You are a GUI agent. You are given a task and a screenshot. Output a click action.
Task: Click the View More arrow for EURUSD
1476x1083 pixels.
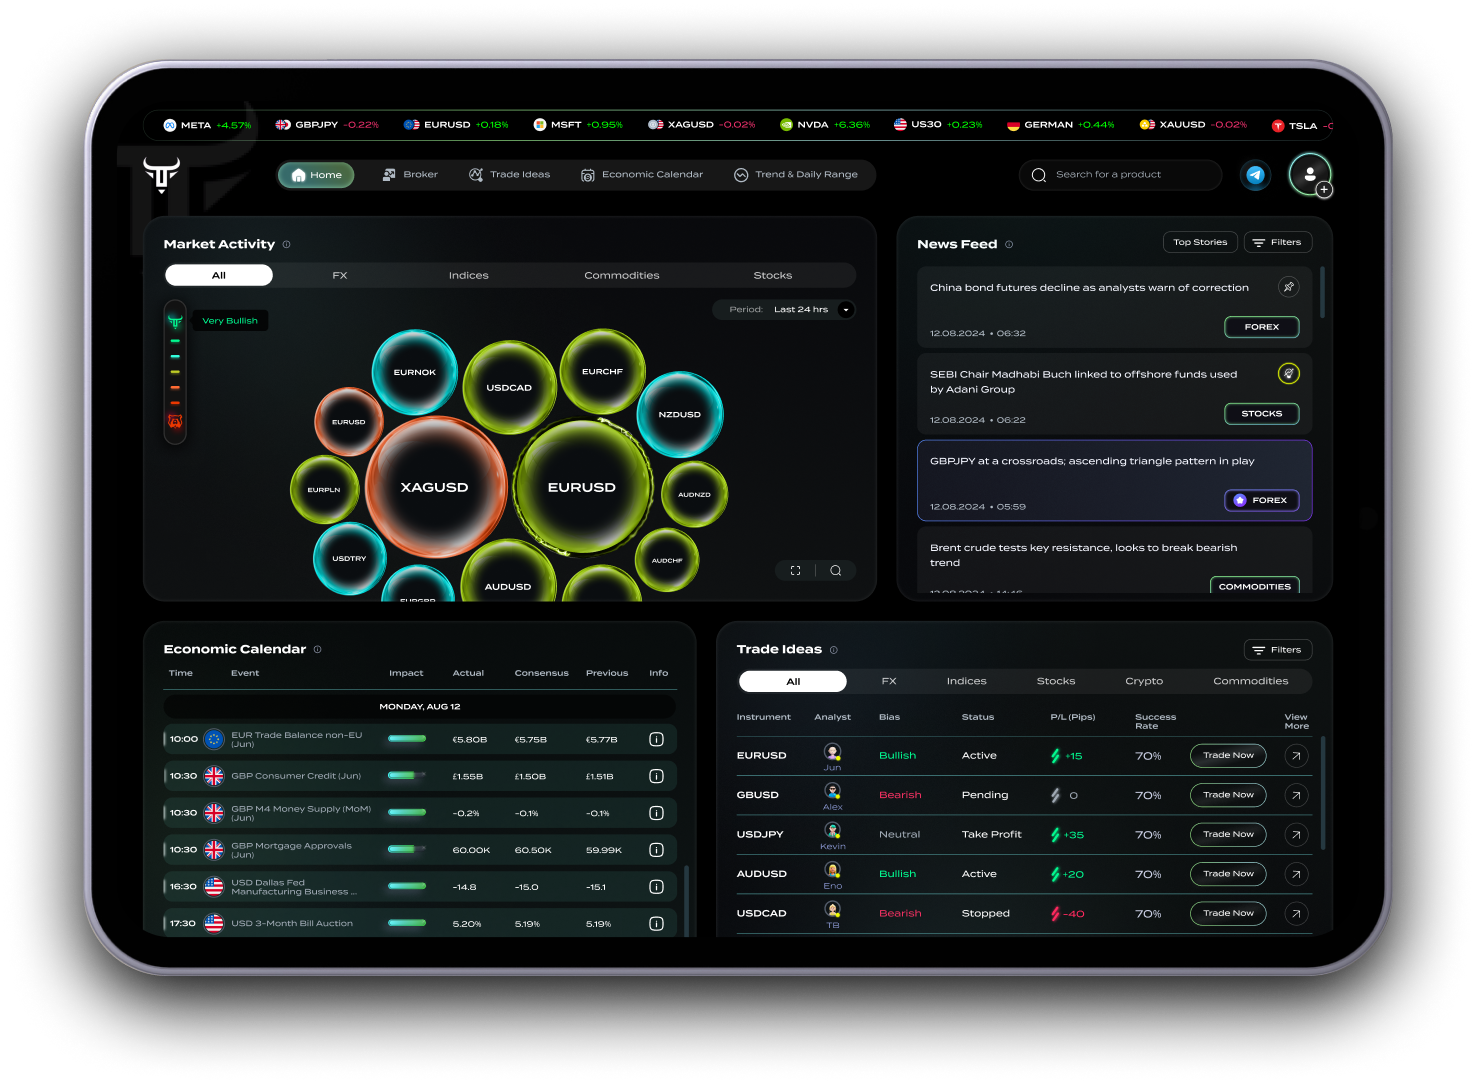(1296, 756)
